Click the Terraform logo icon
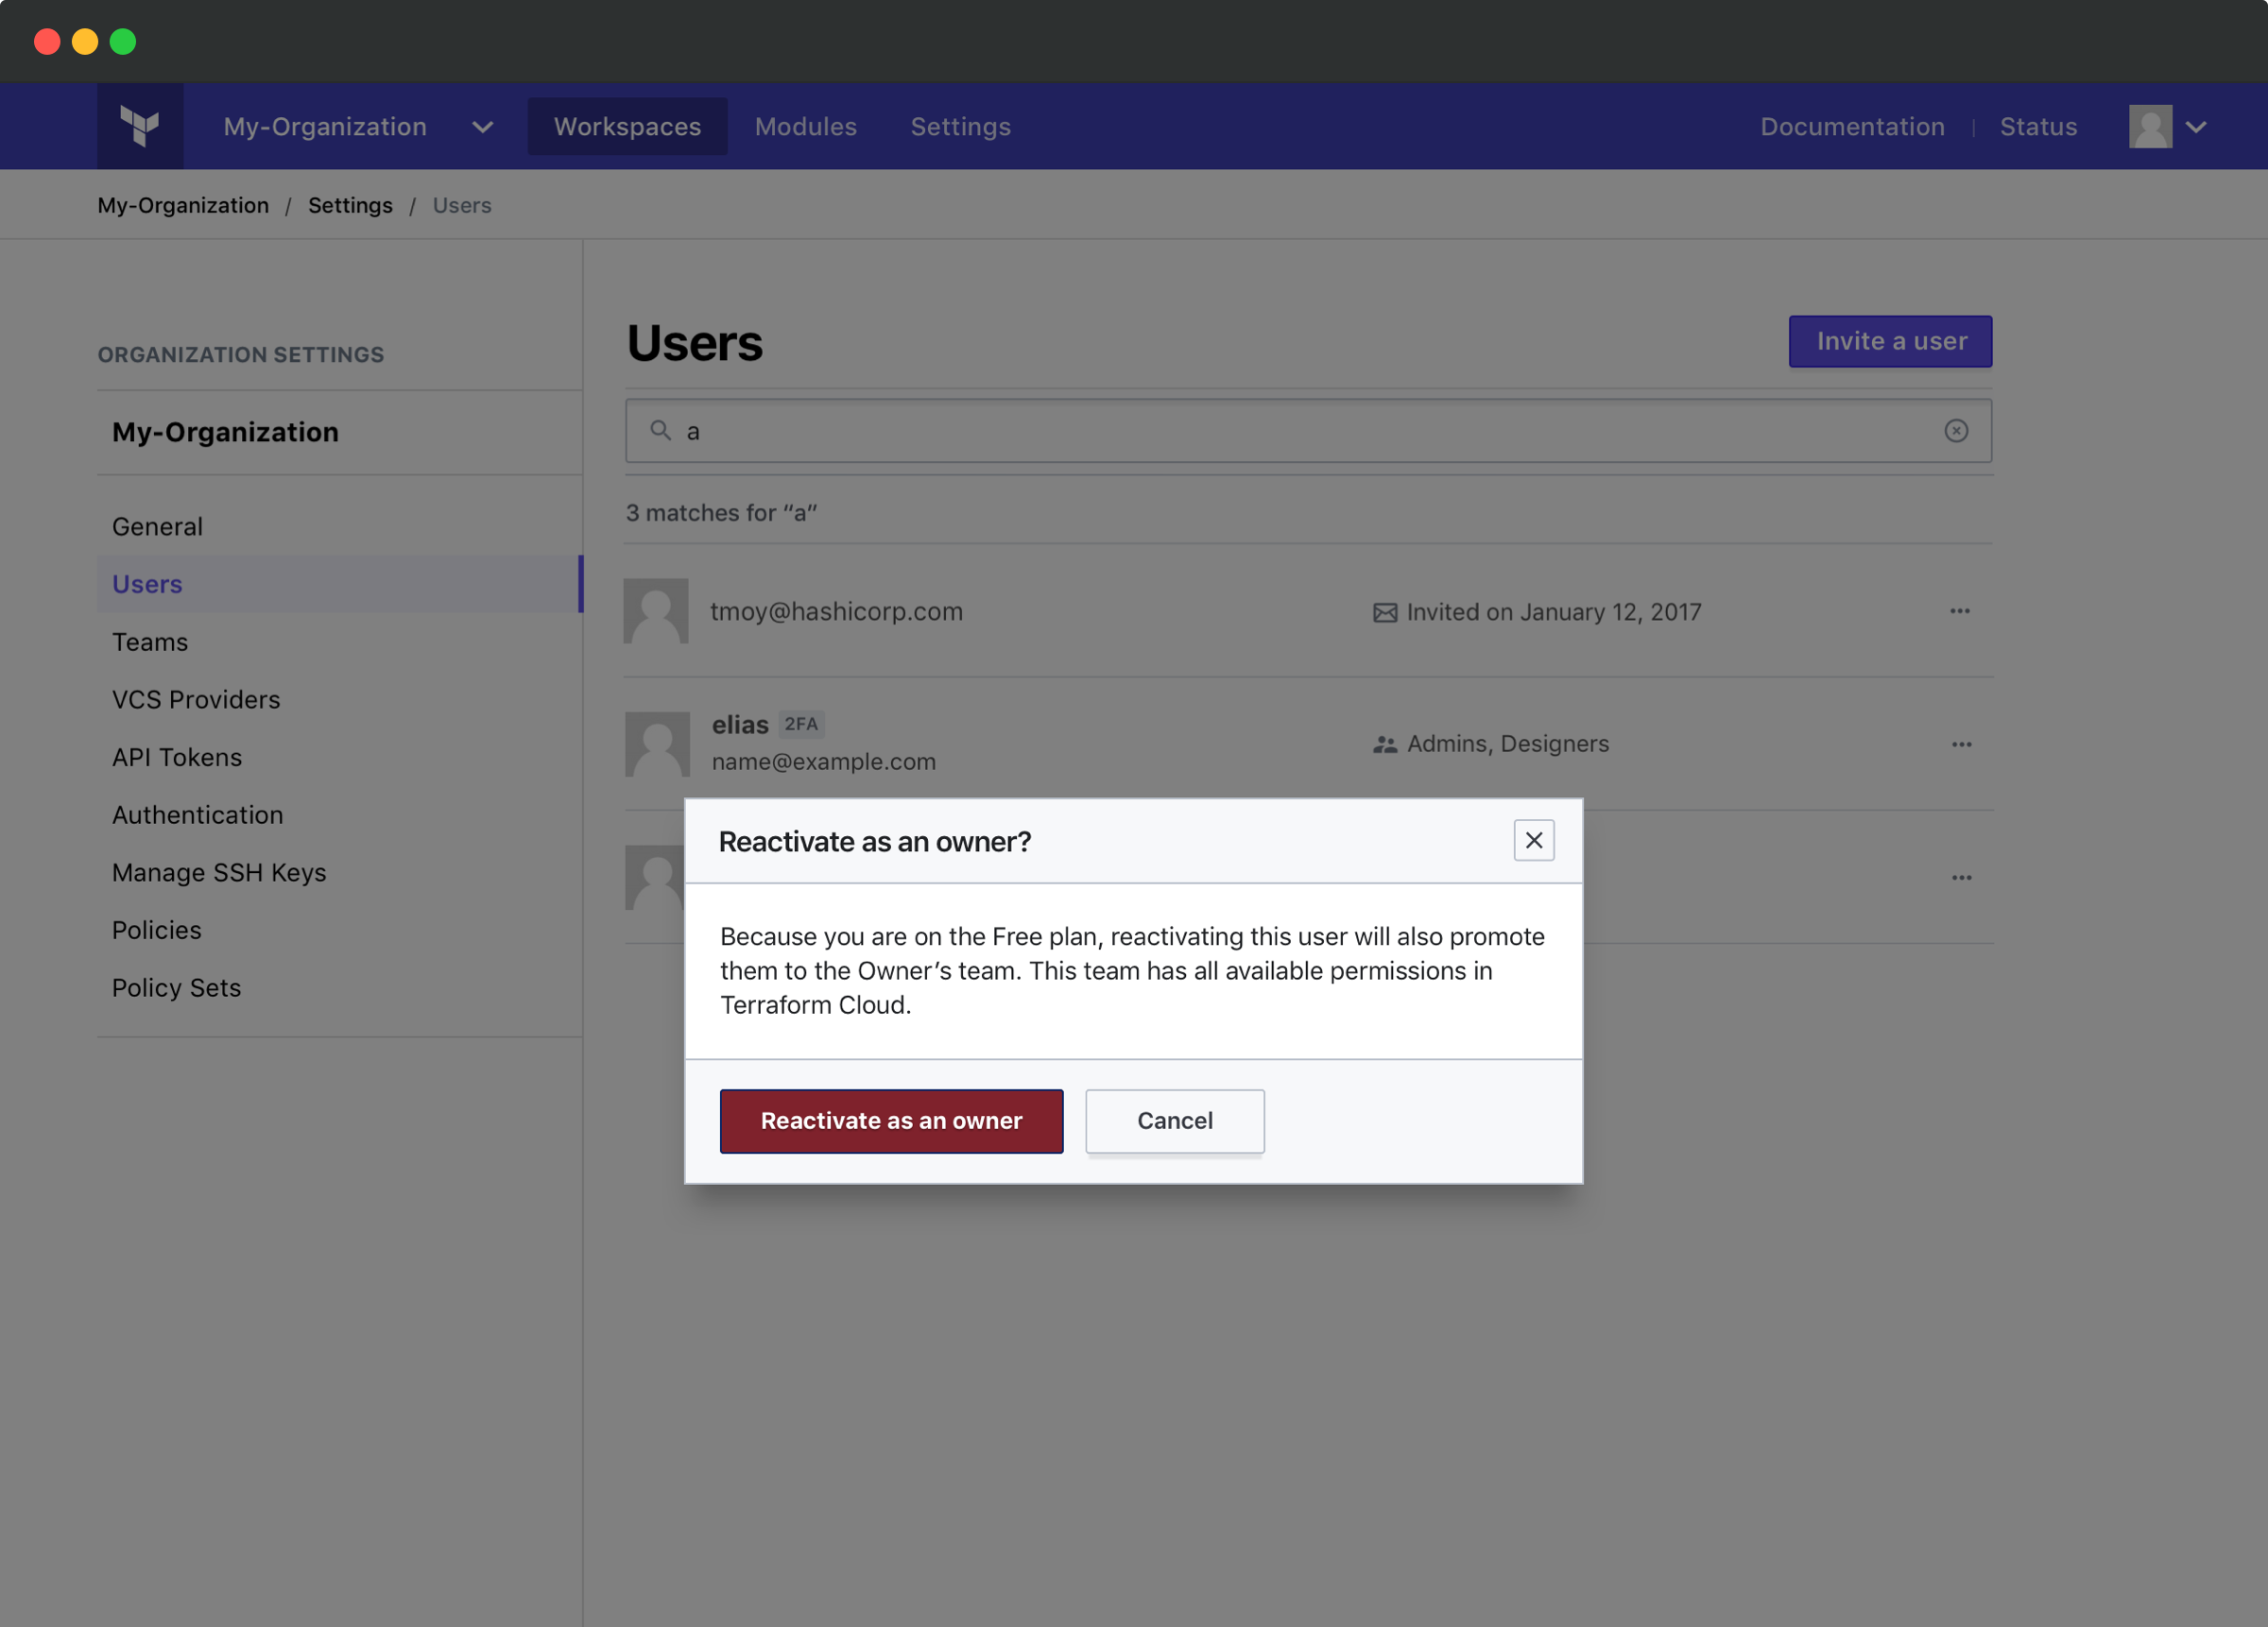The image size is (2268, 1627). pos(140,126)
